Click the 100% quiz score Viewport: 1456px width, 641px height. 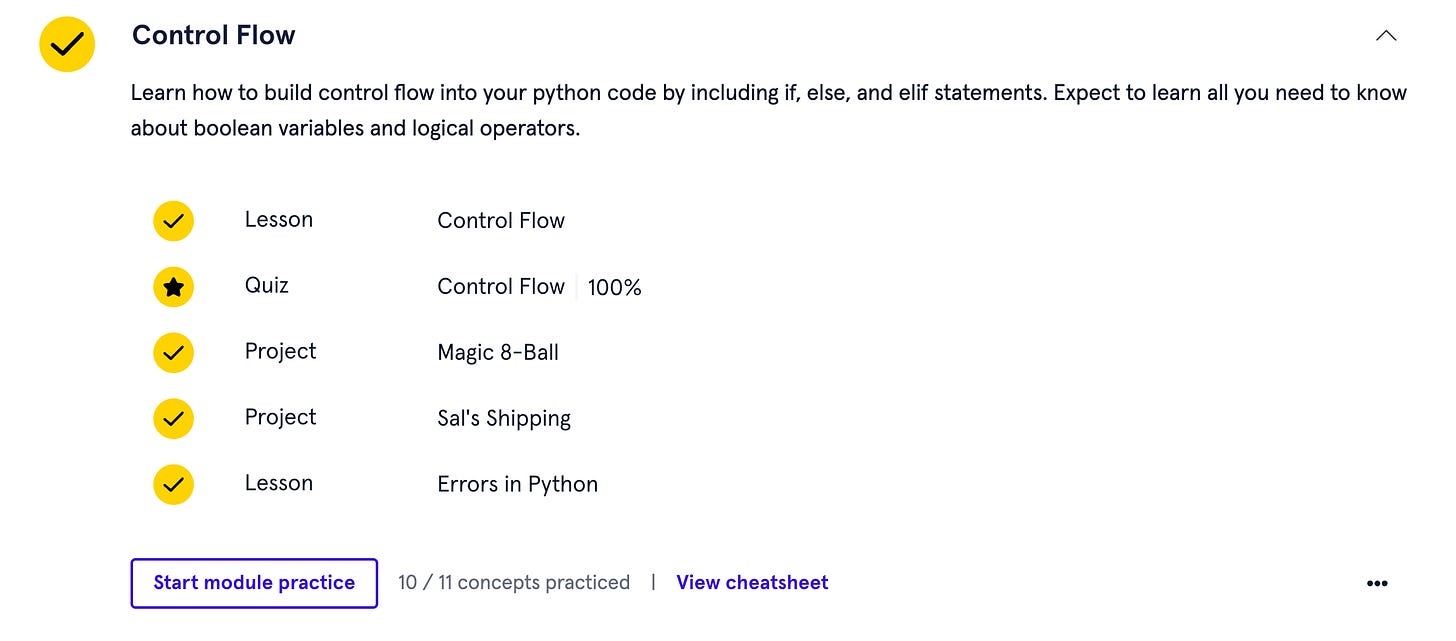click(615, 288)
